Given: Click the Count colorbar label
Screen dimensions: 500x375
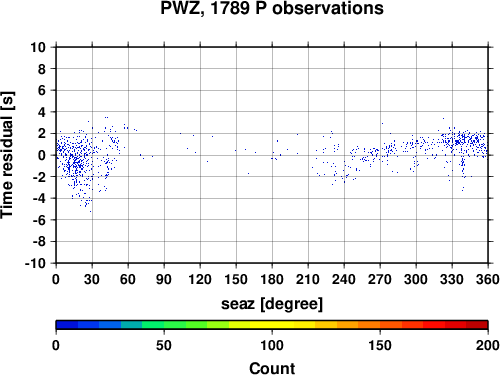Looking at the screenshot, I should point(272,368).
